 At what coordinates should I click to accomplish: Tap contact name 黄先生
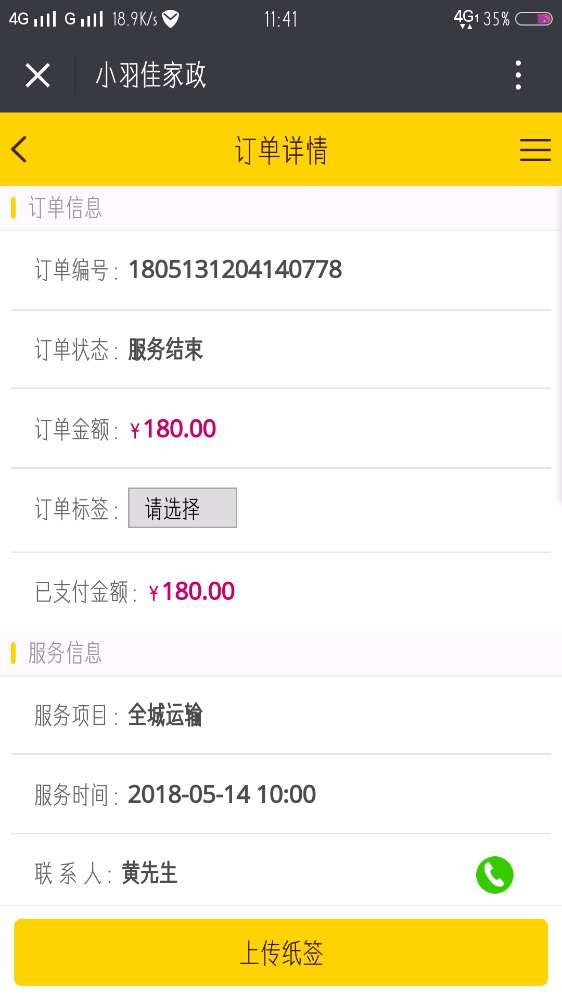click(149, 873)
